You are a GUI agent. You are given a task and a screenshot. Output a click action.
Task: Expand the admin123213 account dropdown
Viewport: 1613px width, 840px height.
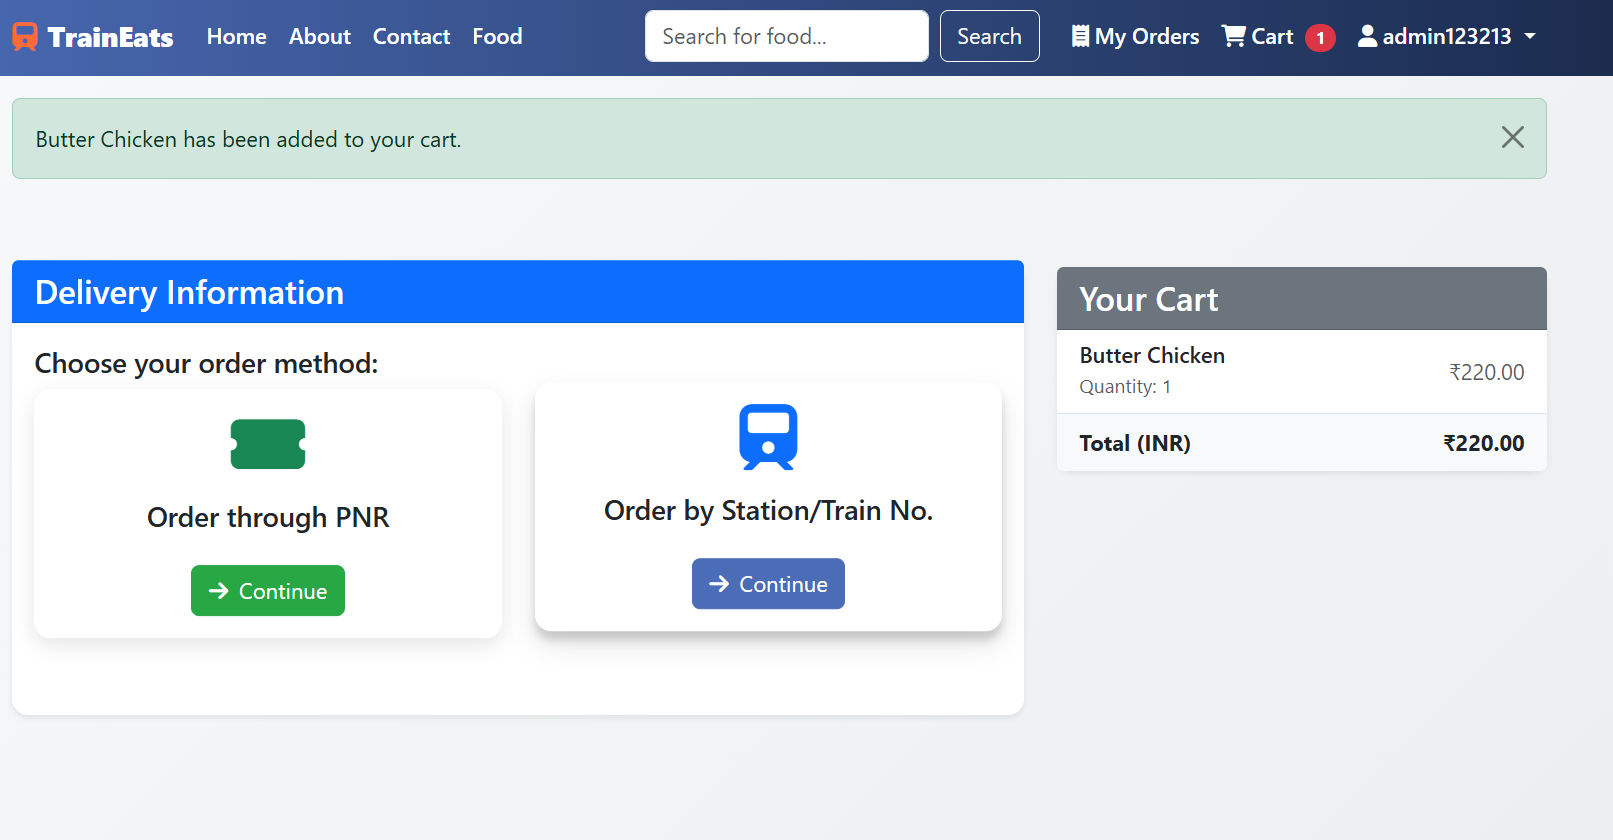pos(1447,37)
